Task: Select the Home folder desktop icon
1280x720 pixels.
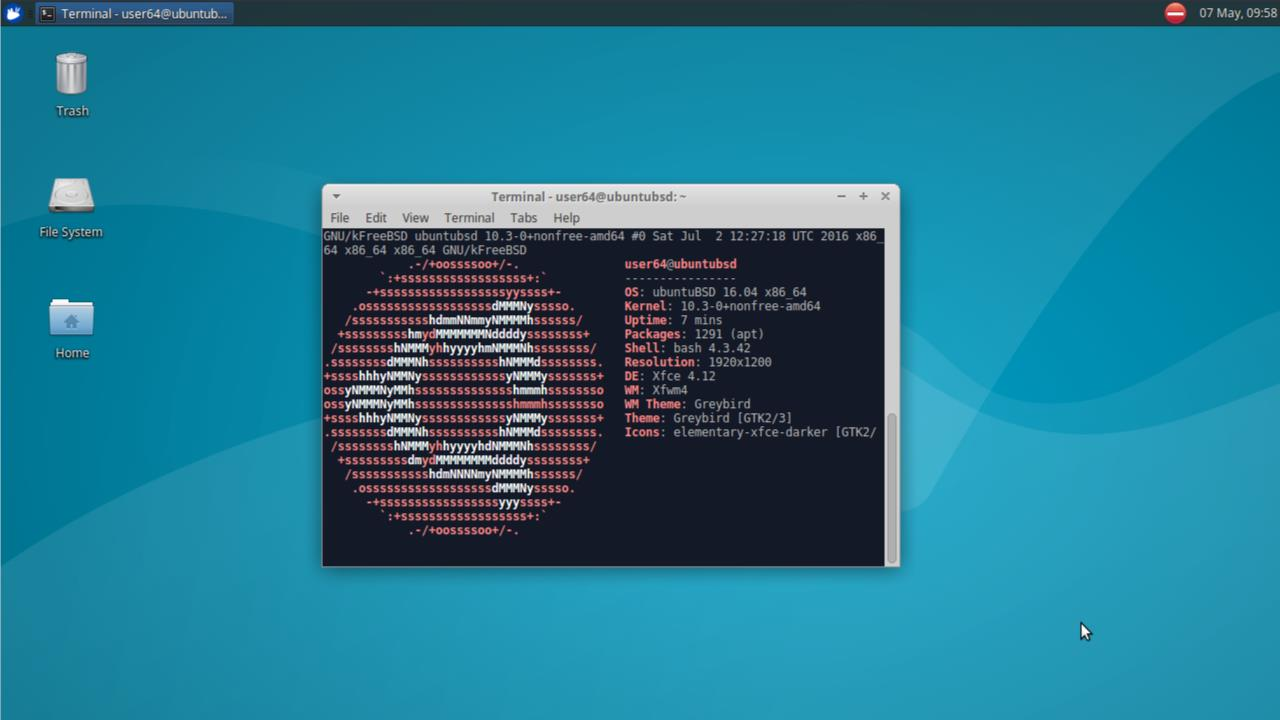Action: [x=71, y=318]
